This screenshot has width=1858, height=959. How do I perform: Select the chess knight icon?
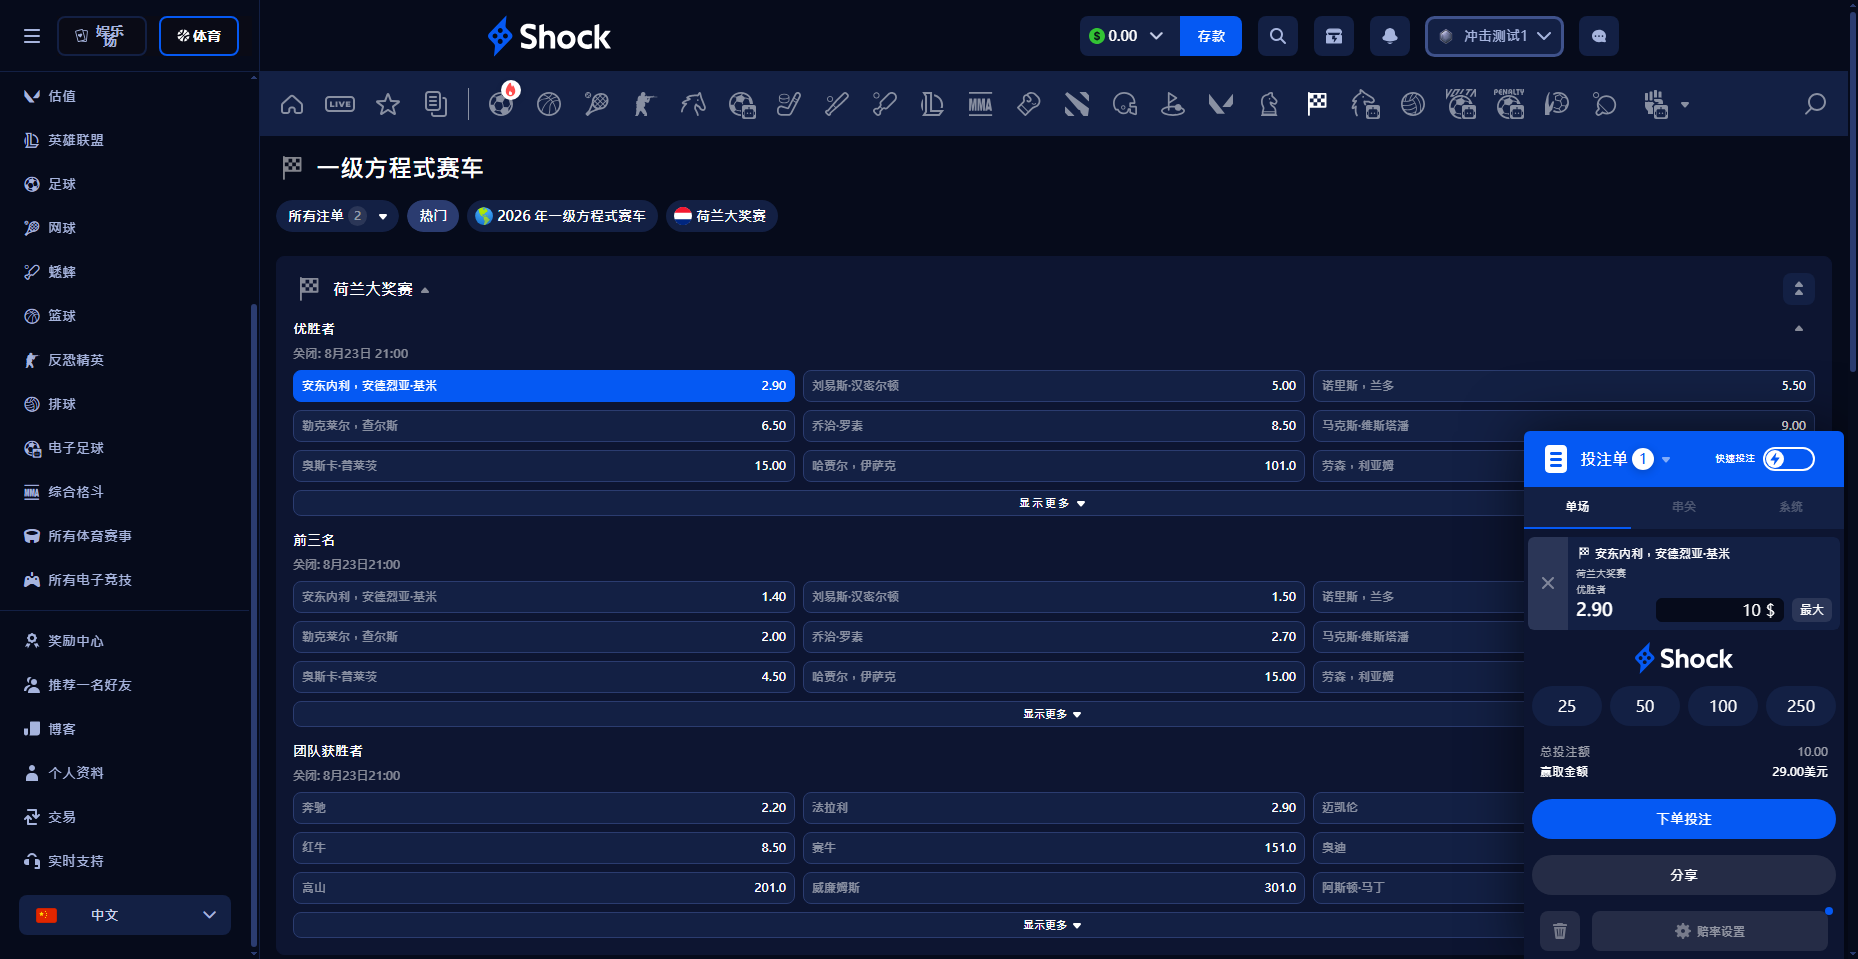coord(1269,104)
